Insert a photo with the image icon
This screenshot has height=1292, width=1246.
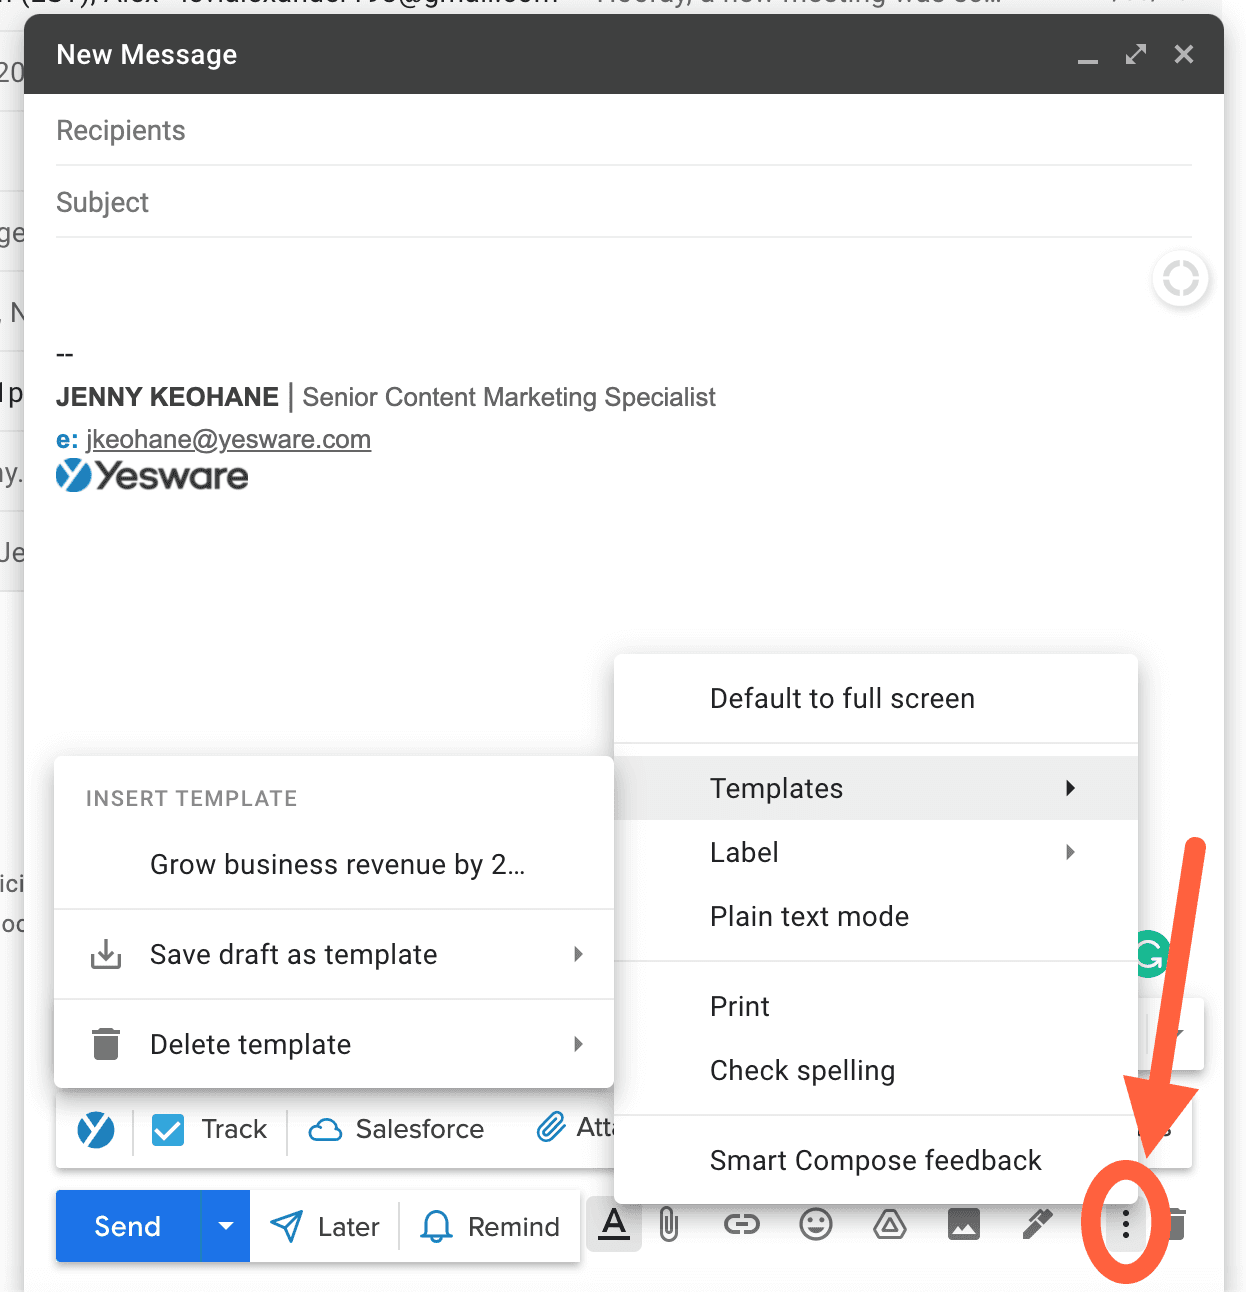pos(963,1225)
